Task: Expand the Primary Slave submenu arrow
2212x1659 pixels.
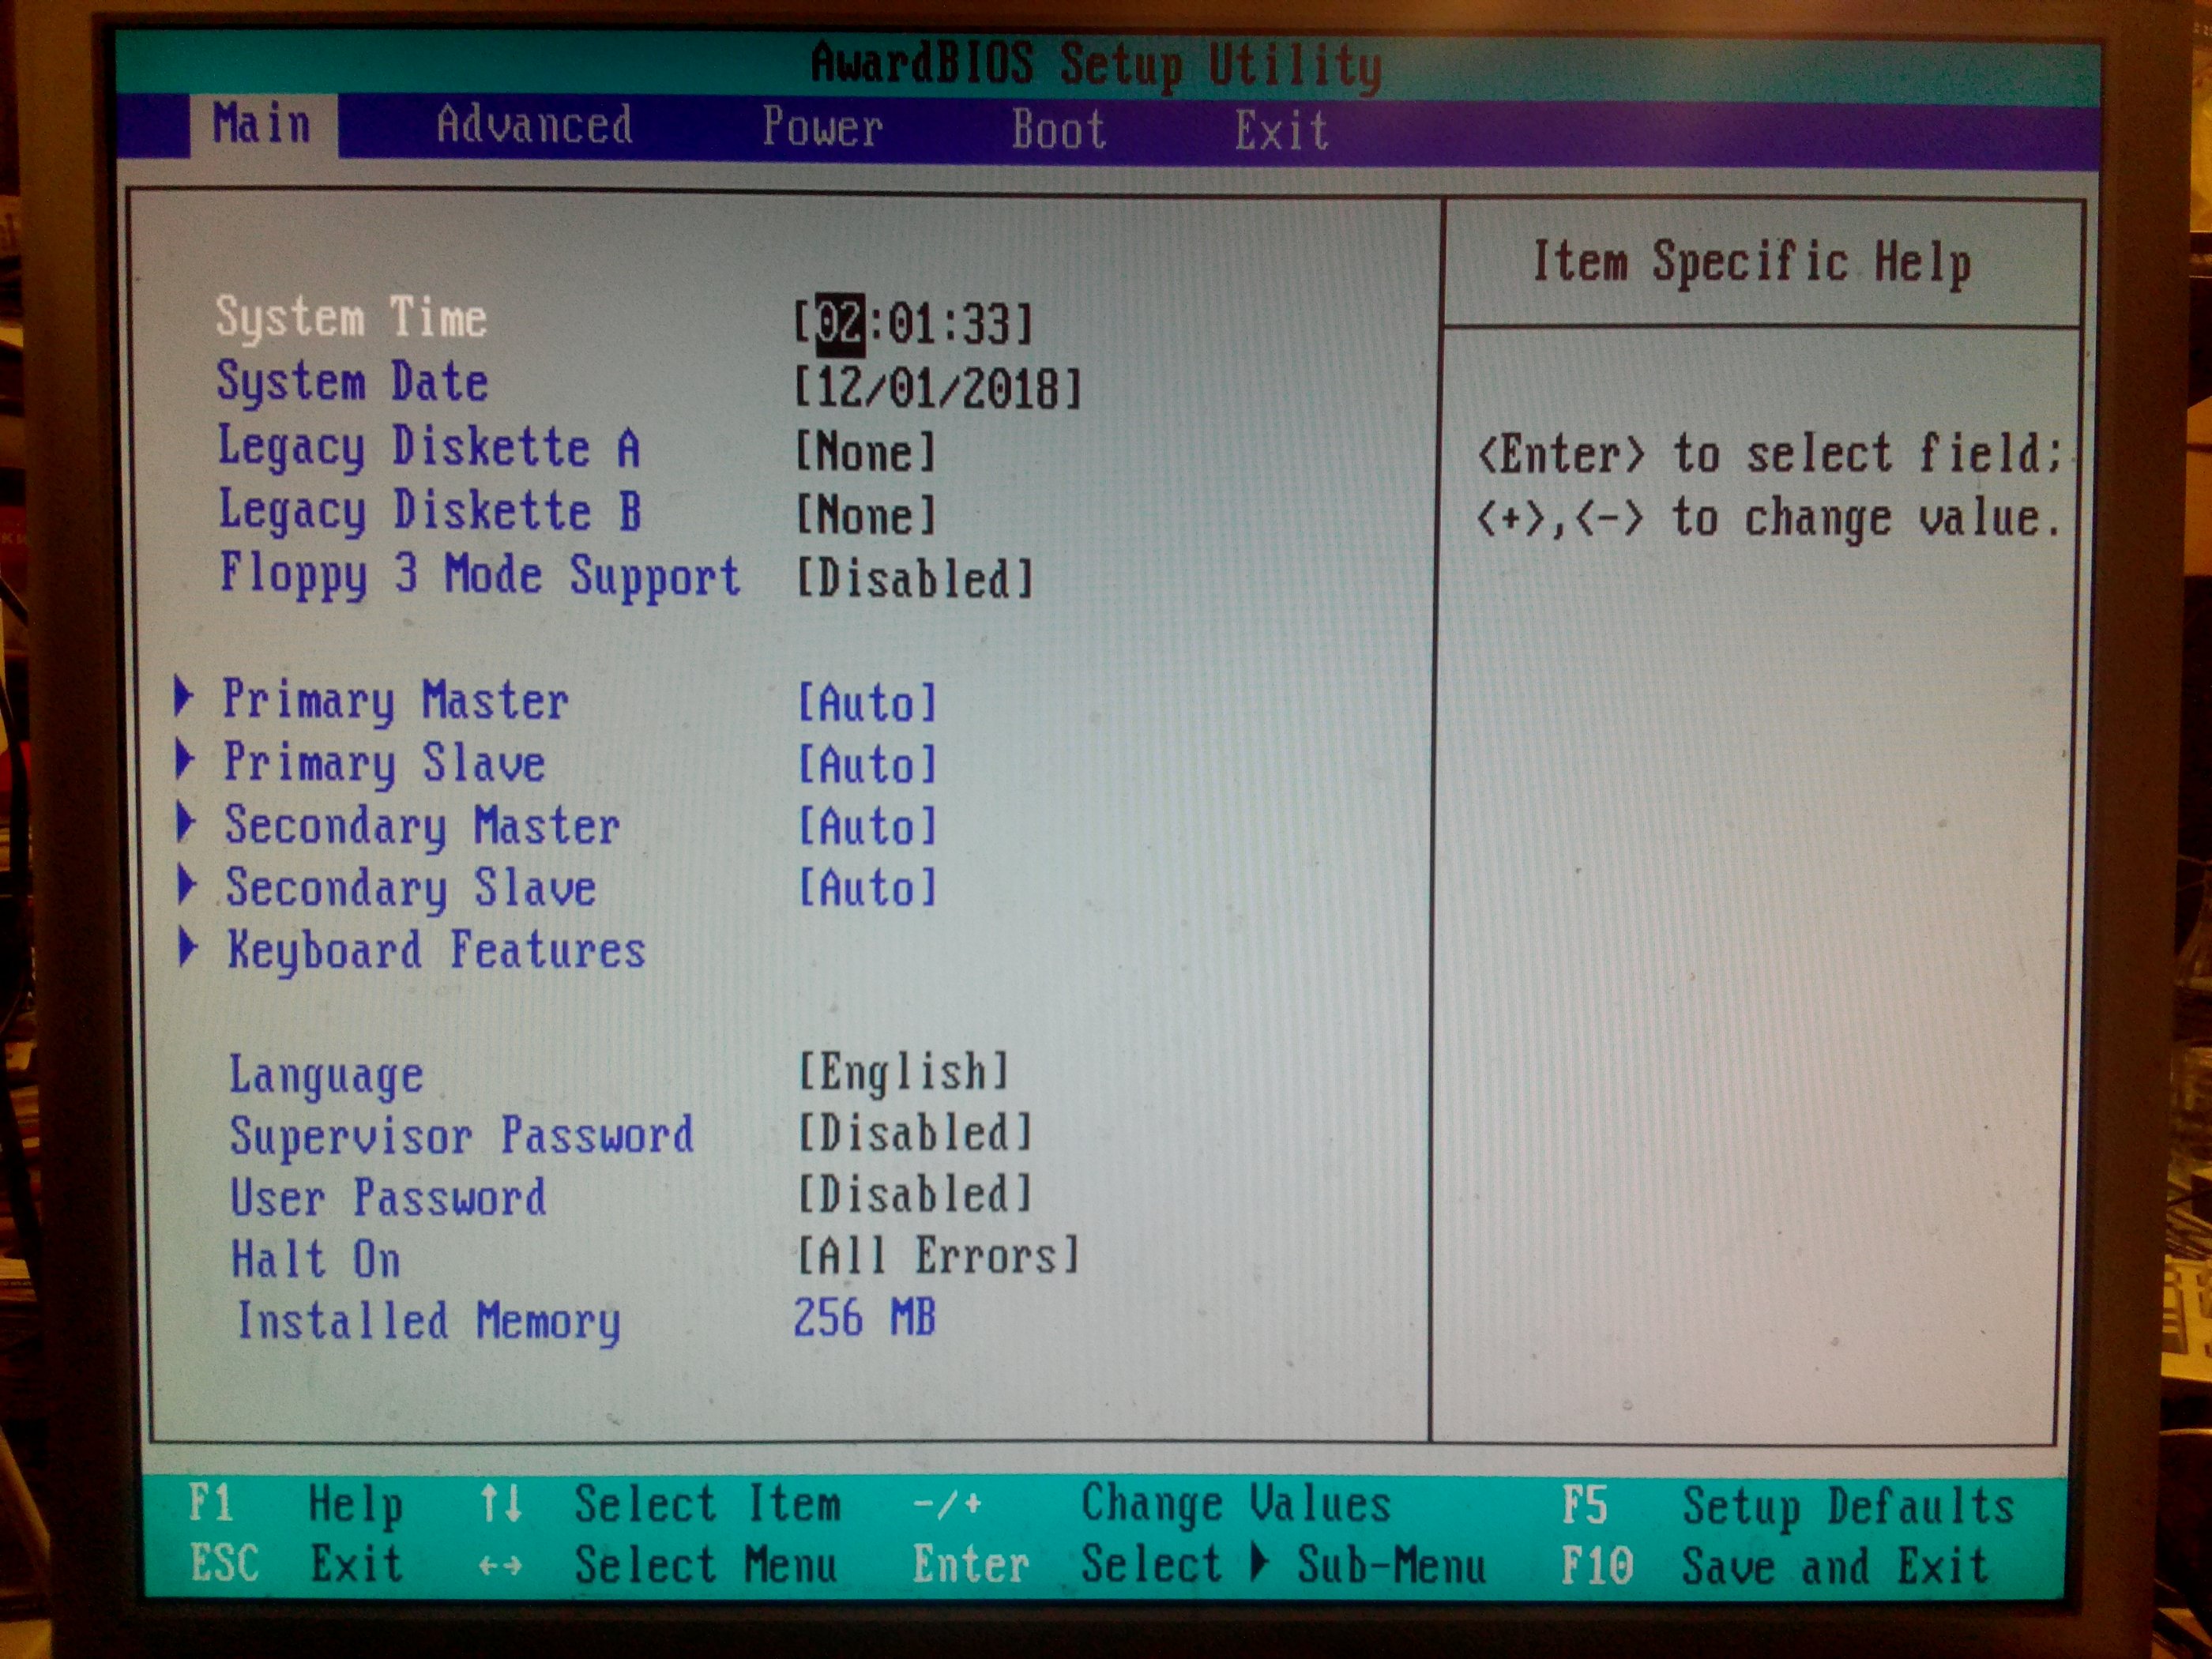Action: click(184, 759)
